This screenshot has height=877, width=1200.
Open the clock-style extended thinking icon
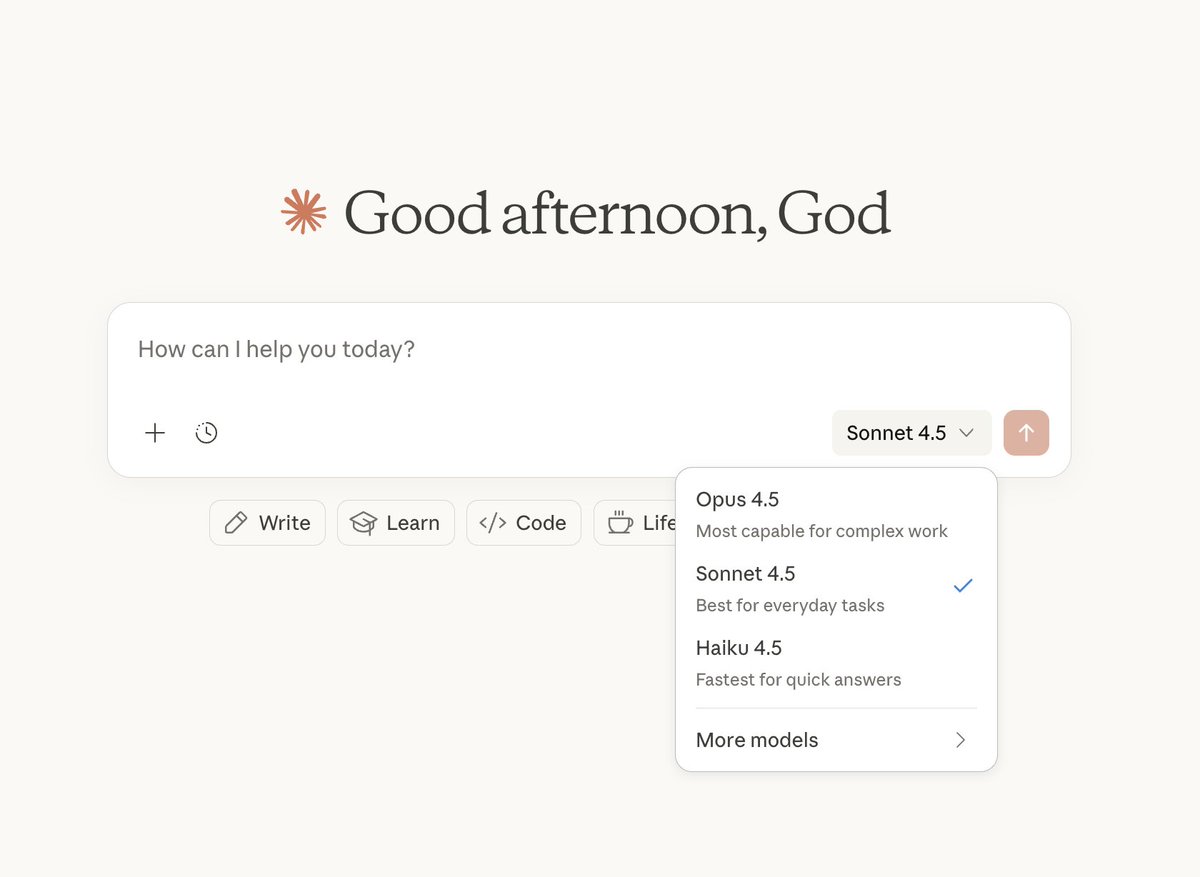coord(206,433)
